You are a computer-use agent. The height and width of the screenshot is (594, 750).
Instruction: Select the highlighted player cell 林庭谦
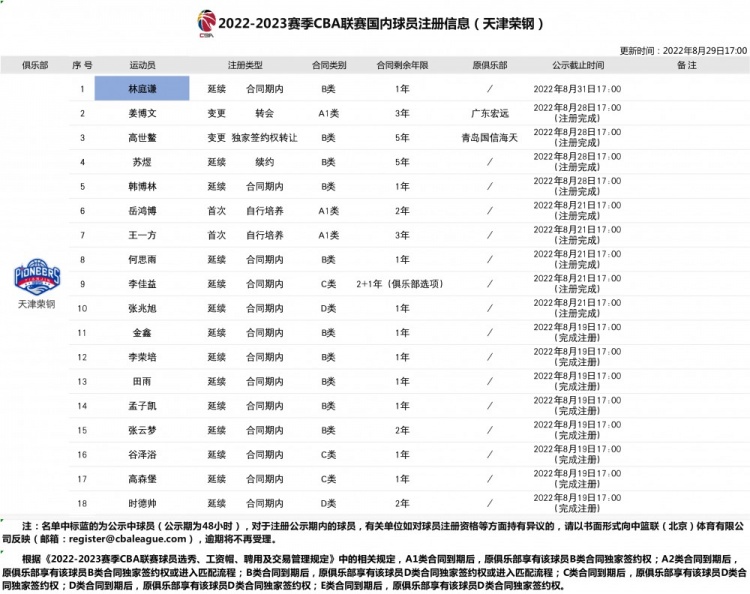pyautogui.click(x=142, y=88)
